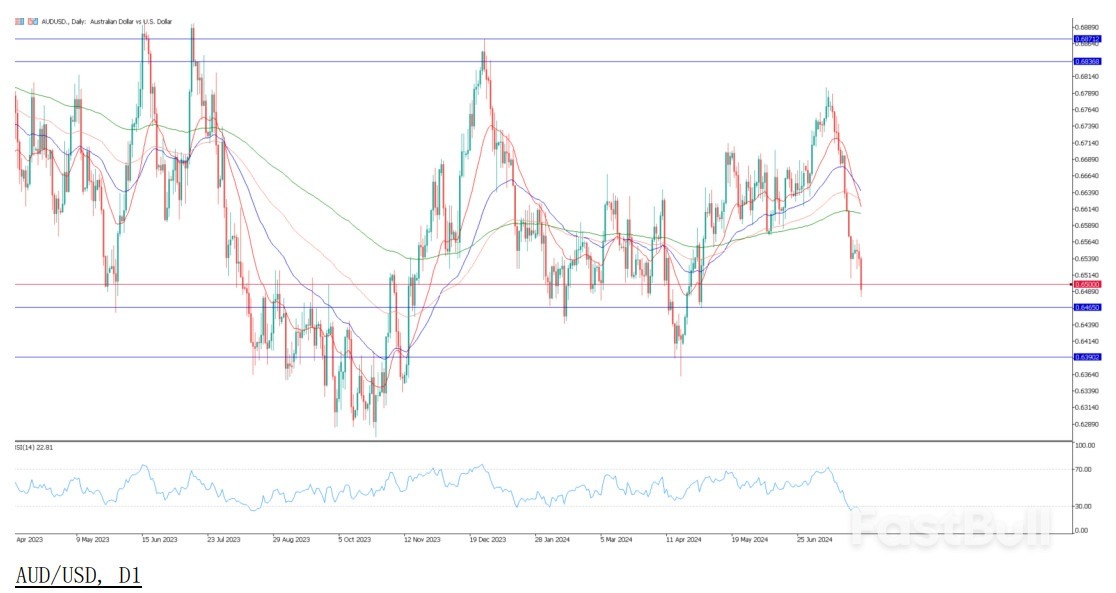The width and height of the screenshot is (1116, 593).
Task: Click the red 0.65000 current price label
Action: [x=1087, y=284]
